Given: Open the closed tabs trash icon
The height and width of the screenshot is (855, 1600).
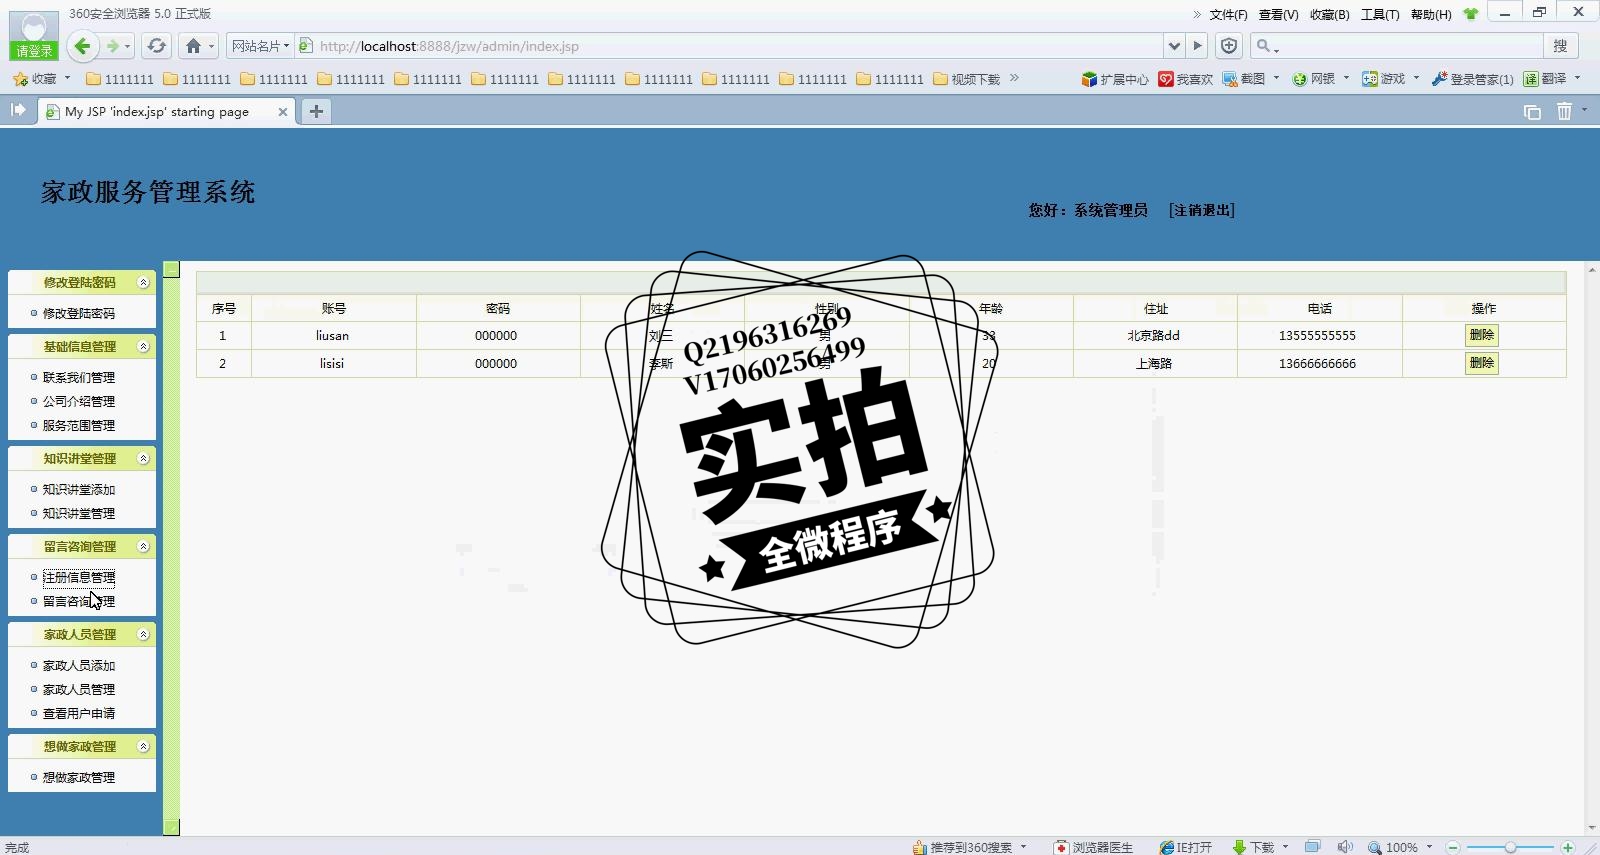Looking at the screenshot, I should [x=1565, y=112].
